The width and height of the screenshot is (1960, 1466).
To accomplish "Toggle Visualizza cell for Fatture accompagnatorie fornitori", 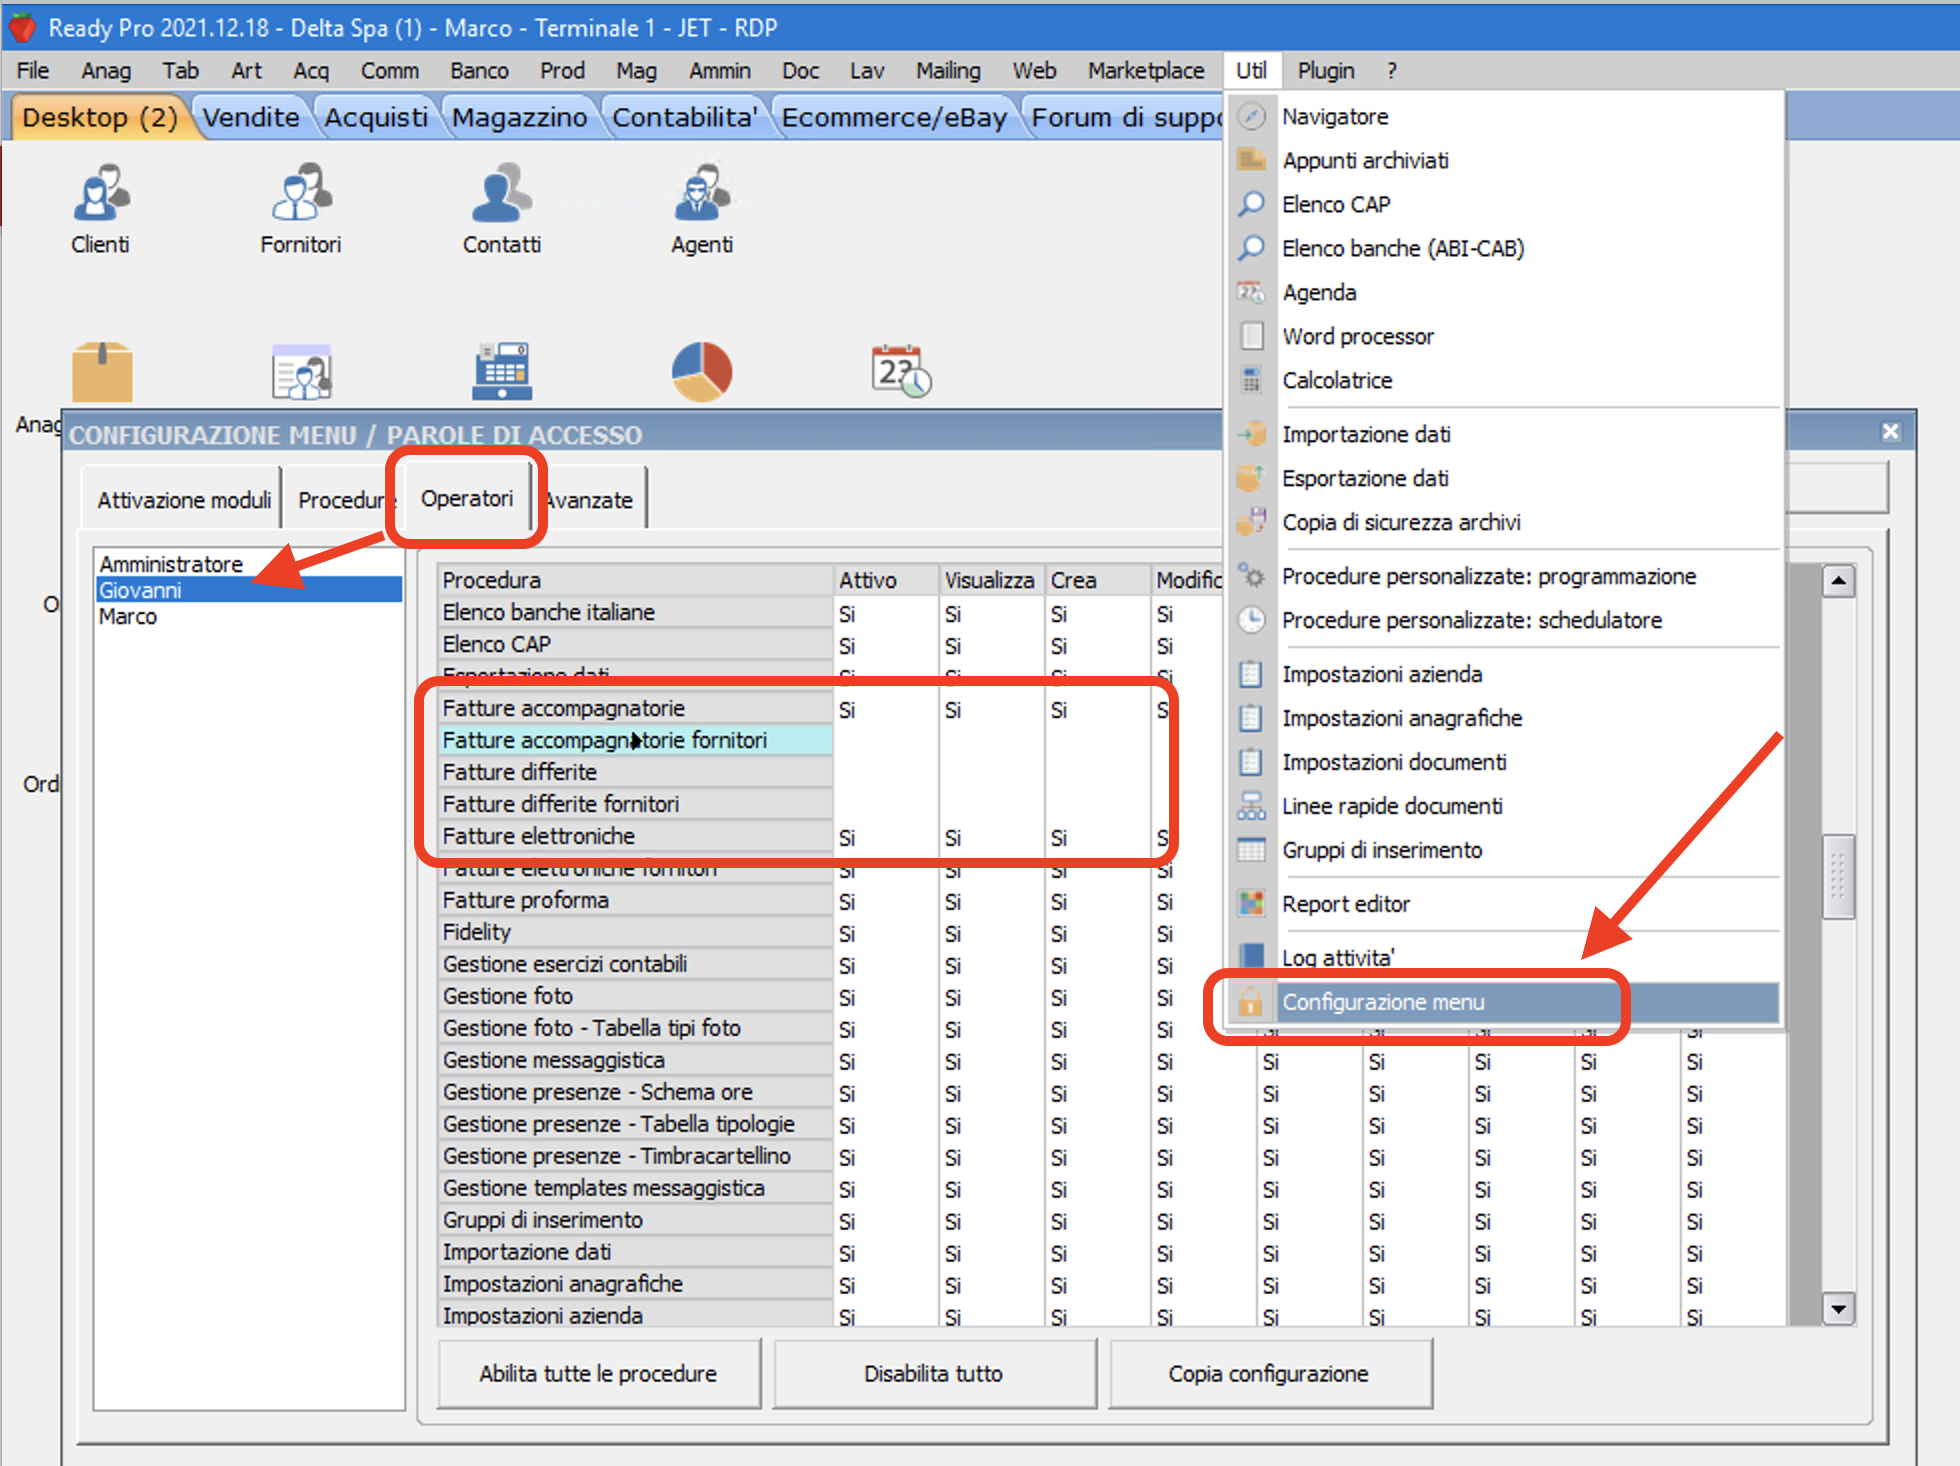I will (x=990, y=741).
